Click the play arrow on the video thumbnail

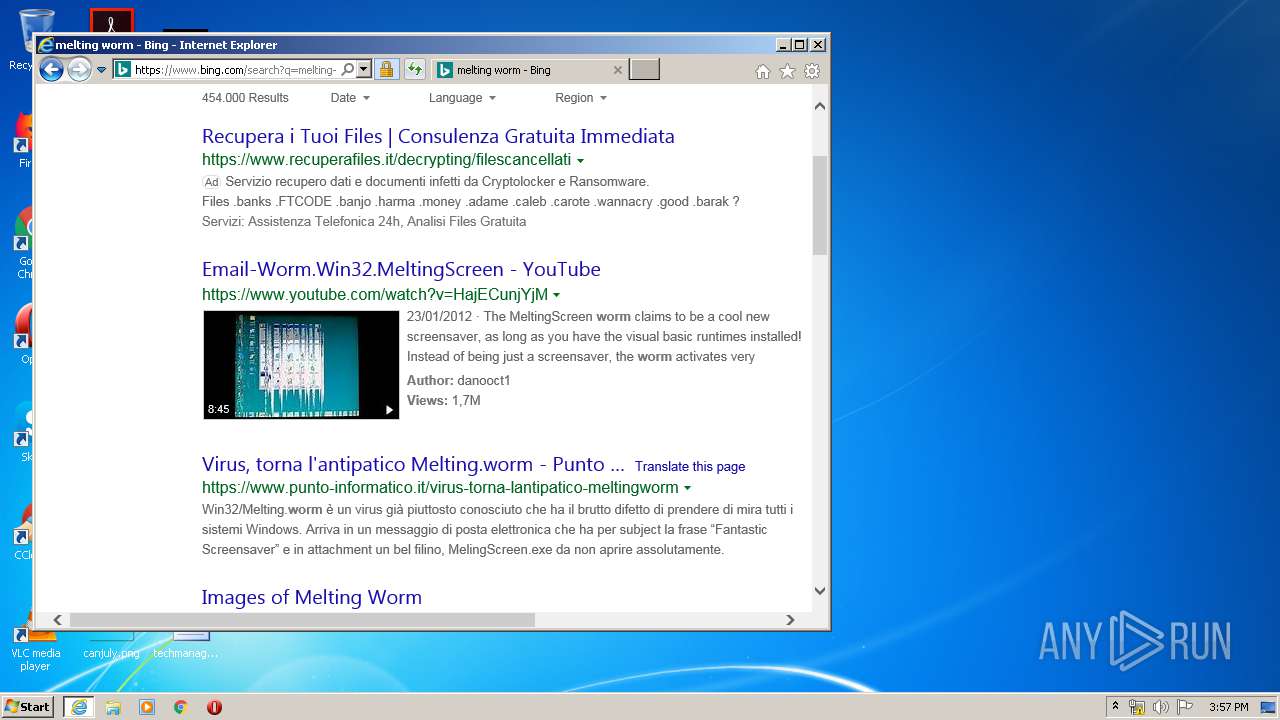[x=389, y=409]
